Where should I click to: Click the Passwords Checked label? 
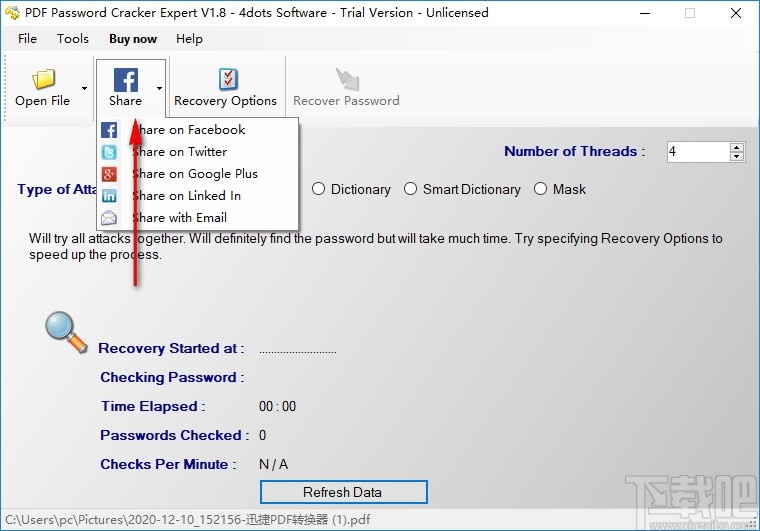click(x=174, y=435)
